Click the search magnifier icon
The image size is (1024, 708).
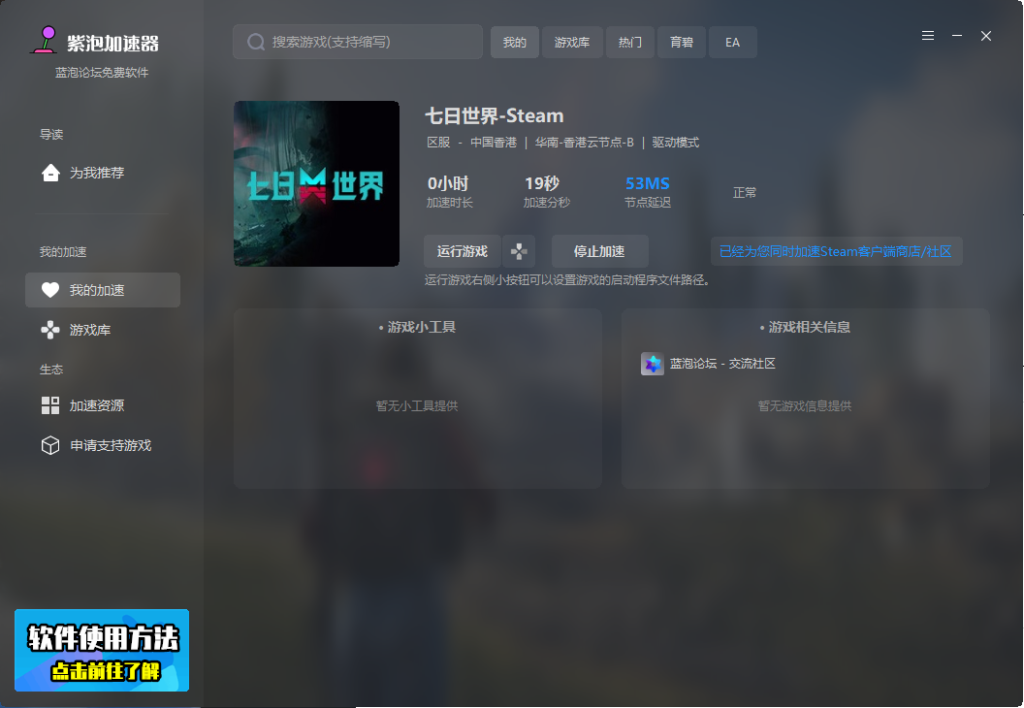coord(255,42)
